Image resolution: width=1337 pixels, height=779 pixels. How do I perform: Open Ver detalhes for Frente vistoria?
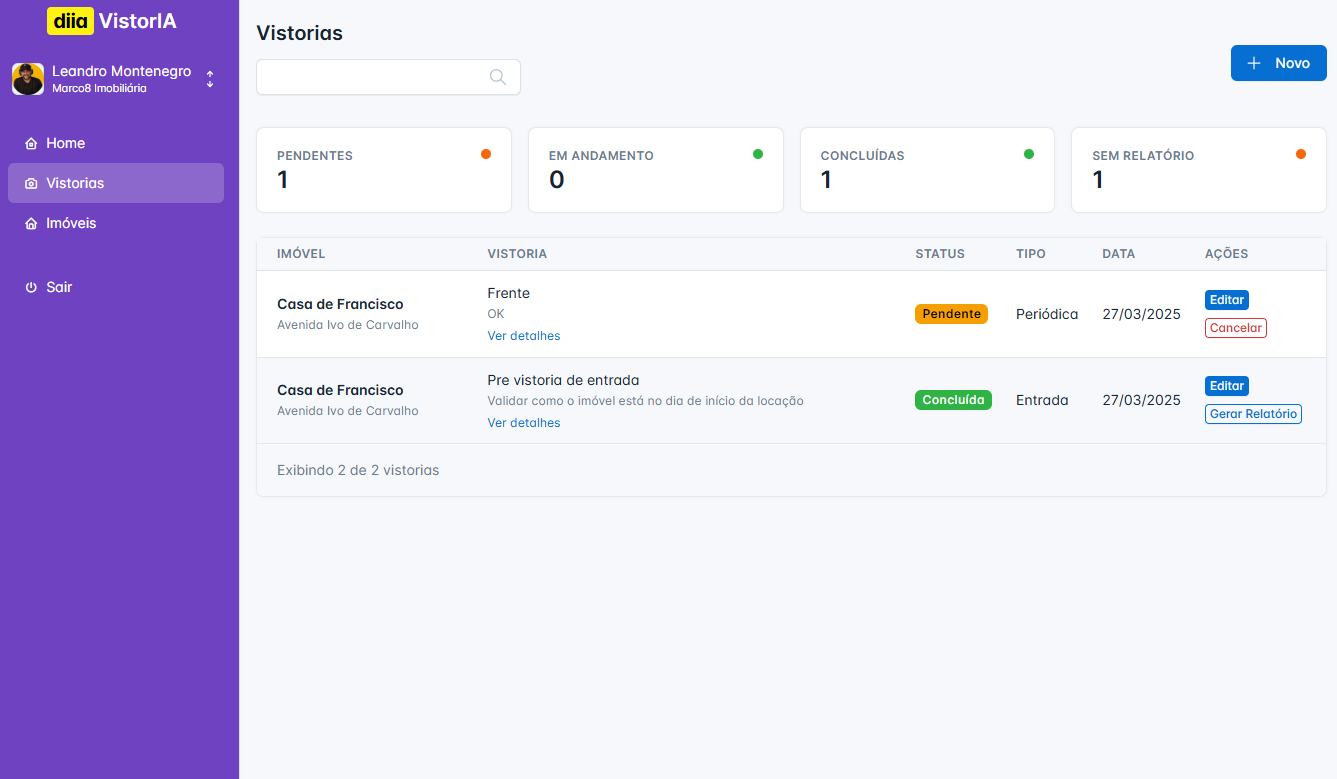point(524,336)
